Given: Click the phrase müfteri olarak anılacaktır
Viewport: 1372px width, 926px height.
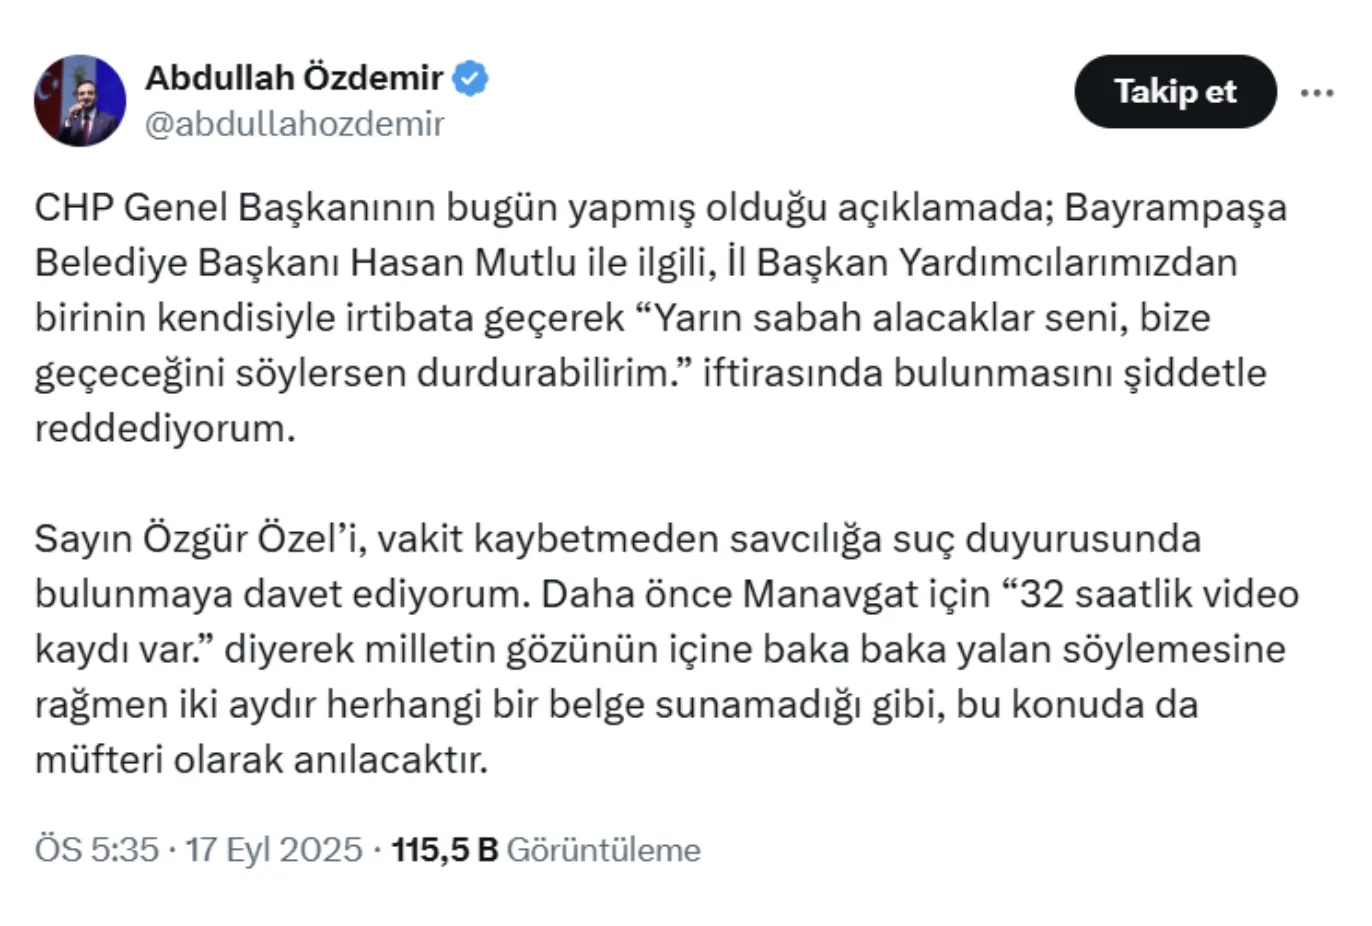Looking at the screenshot, I should [260, 760].
